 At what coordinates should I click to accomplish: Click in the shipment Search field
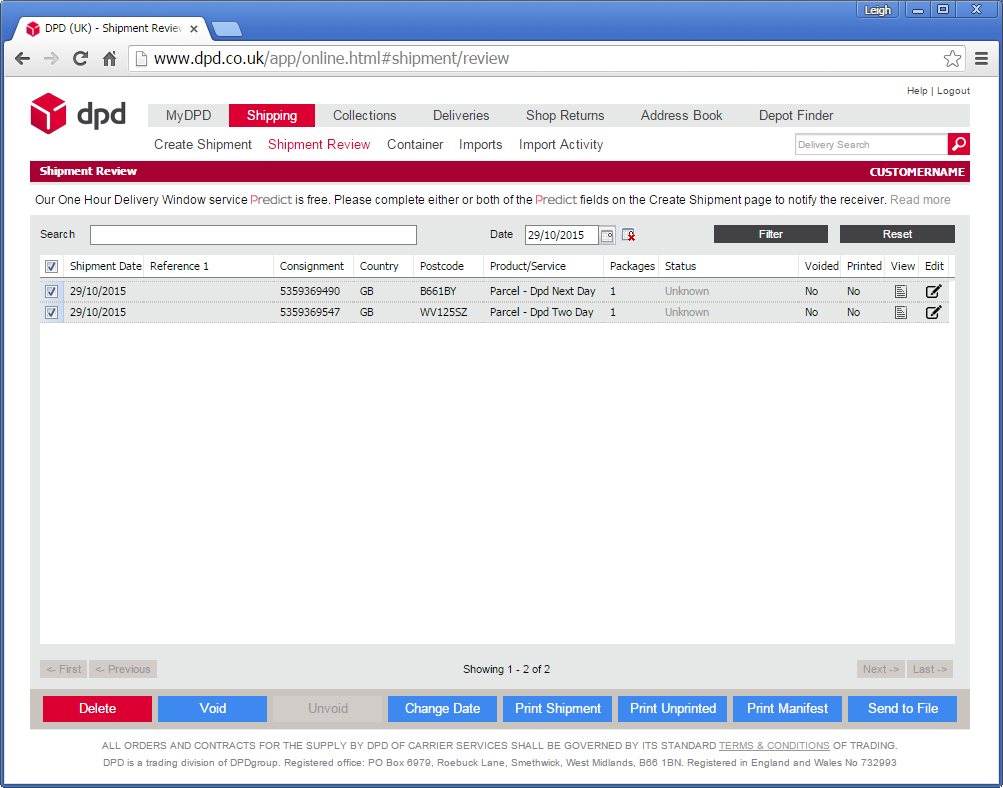tap(253, 235)
